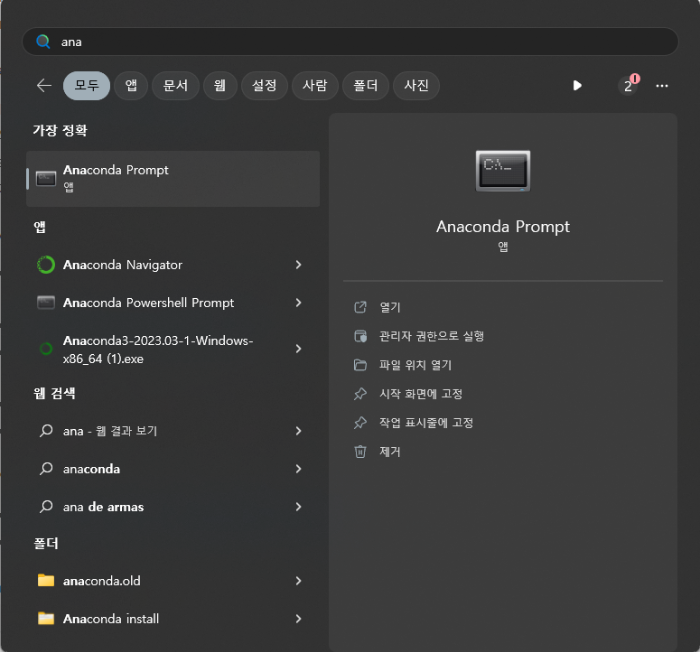This screenshot has width=700, height=652.
Task: Select the Anaconda Prompt best match result
Action: coord(173,179)
